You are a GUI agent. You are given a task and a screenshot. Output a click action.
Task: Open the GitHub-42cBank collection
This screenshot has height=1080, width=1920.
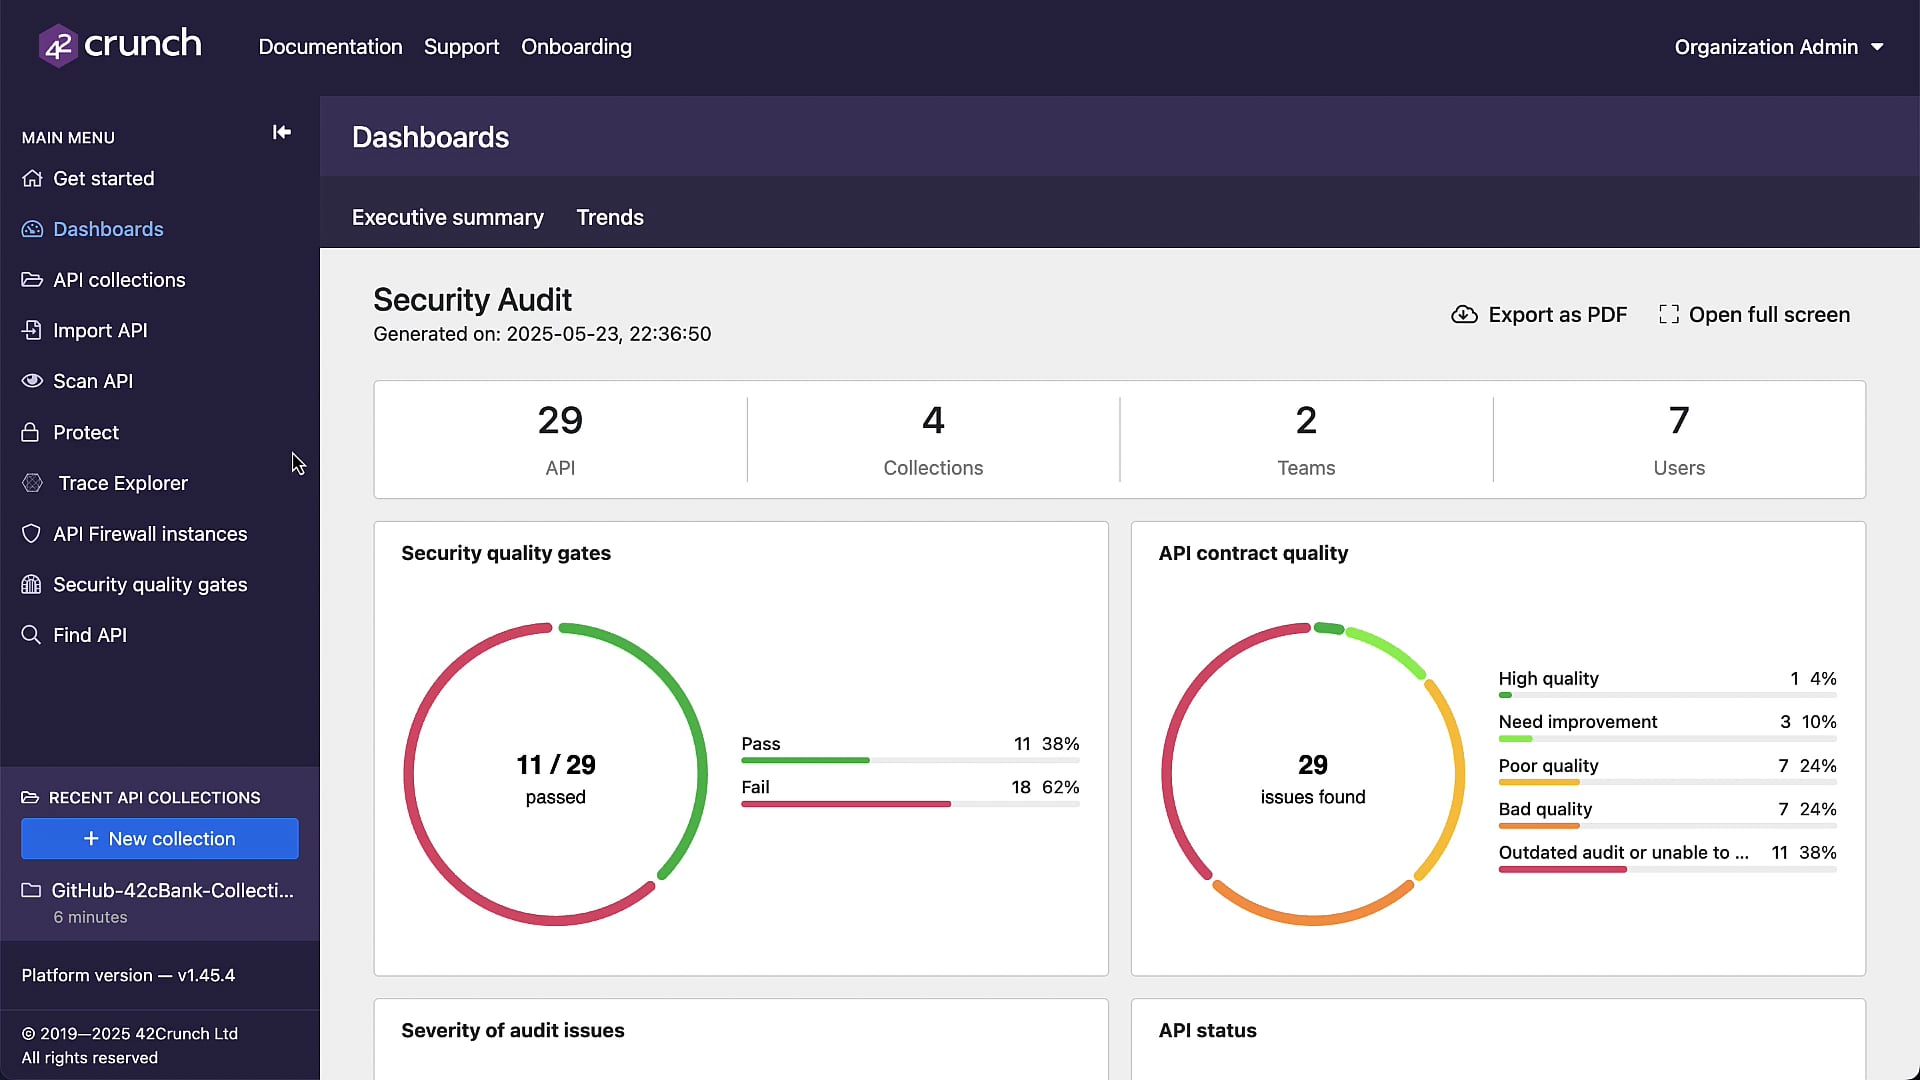(x=172, y=890)
